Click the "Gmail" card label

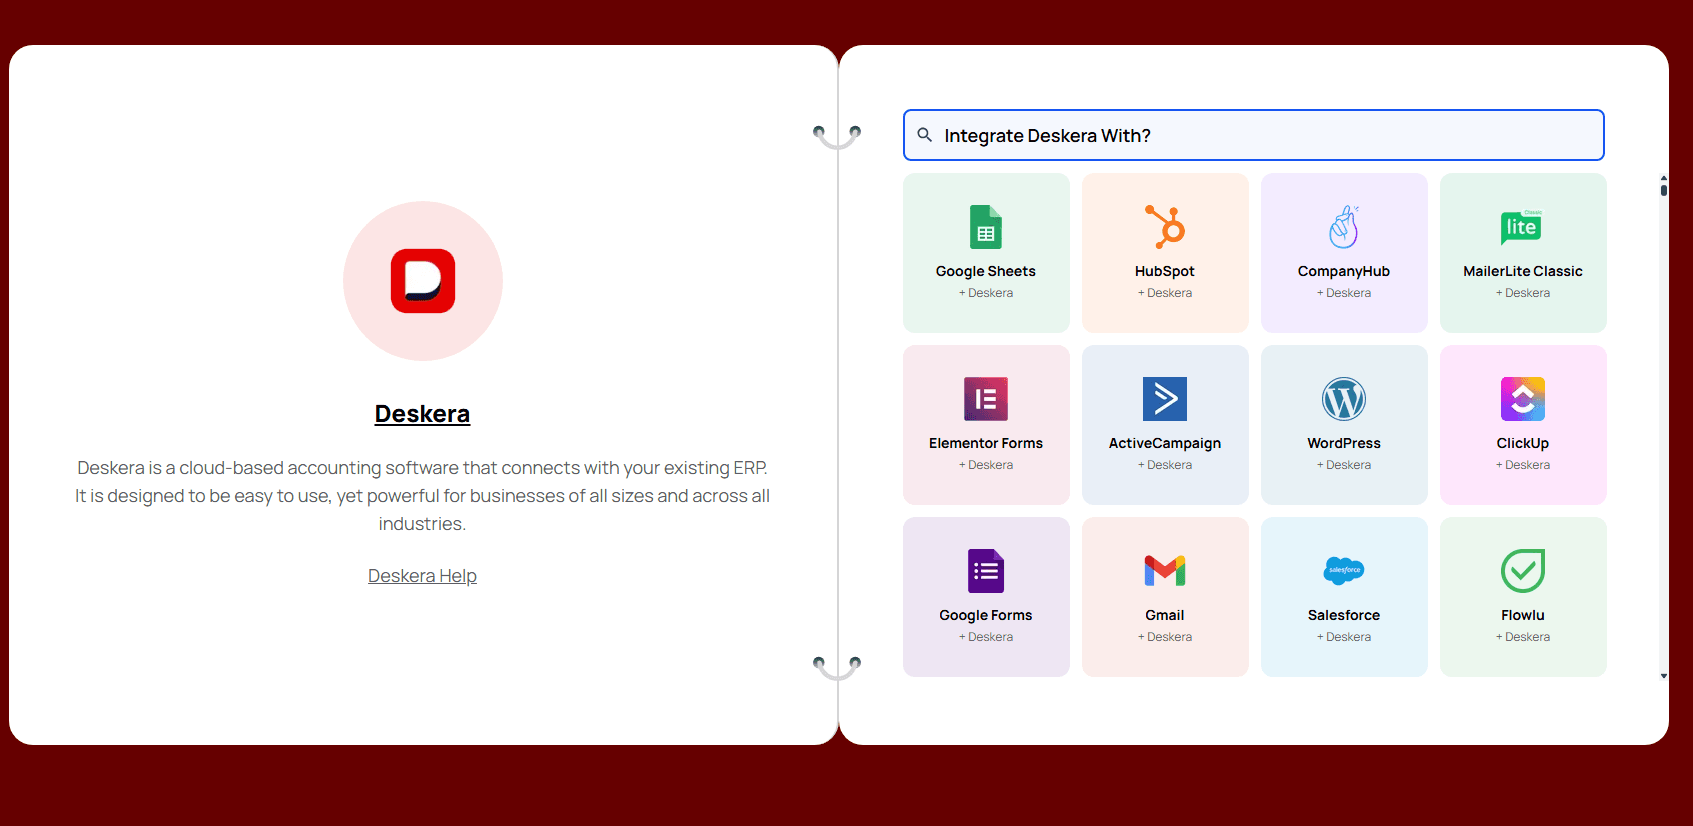click(1165, 615)
